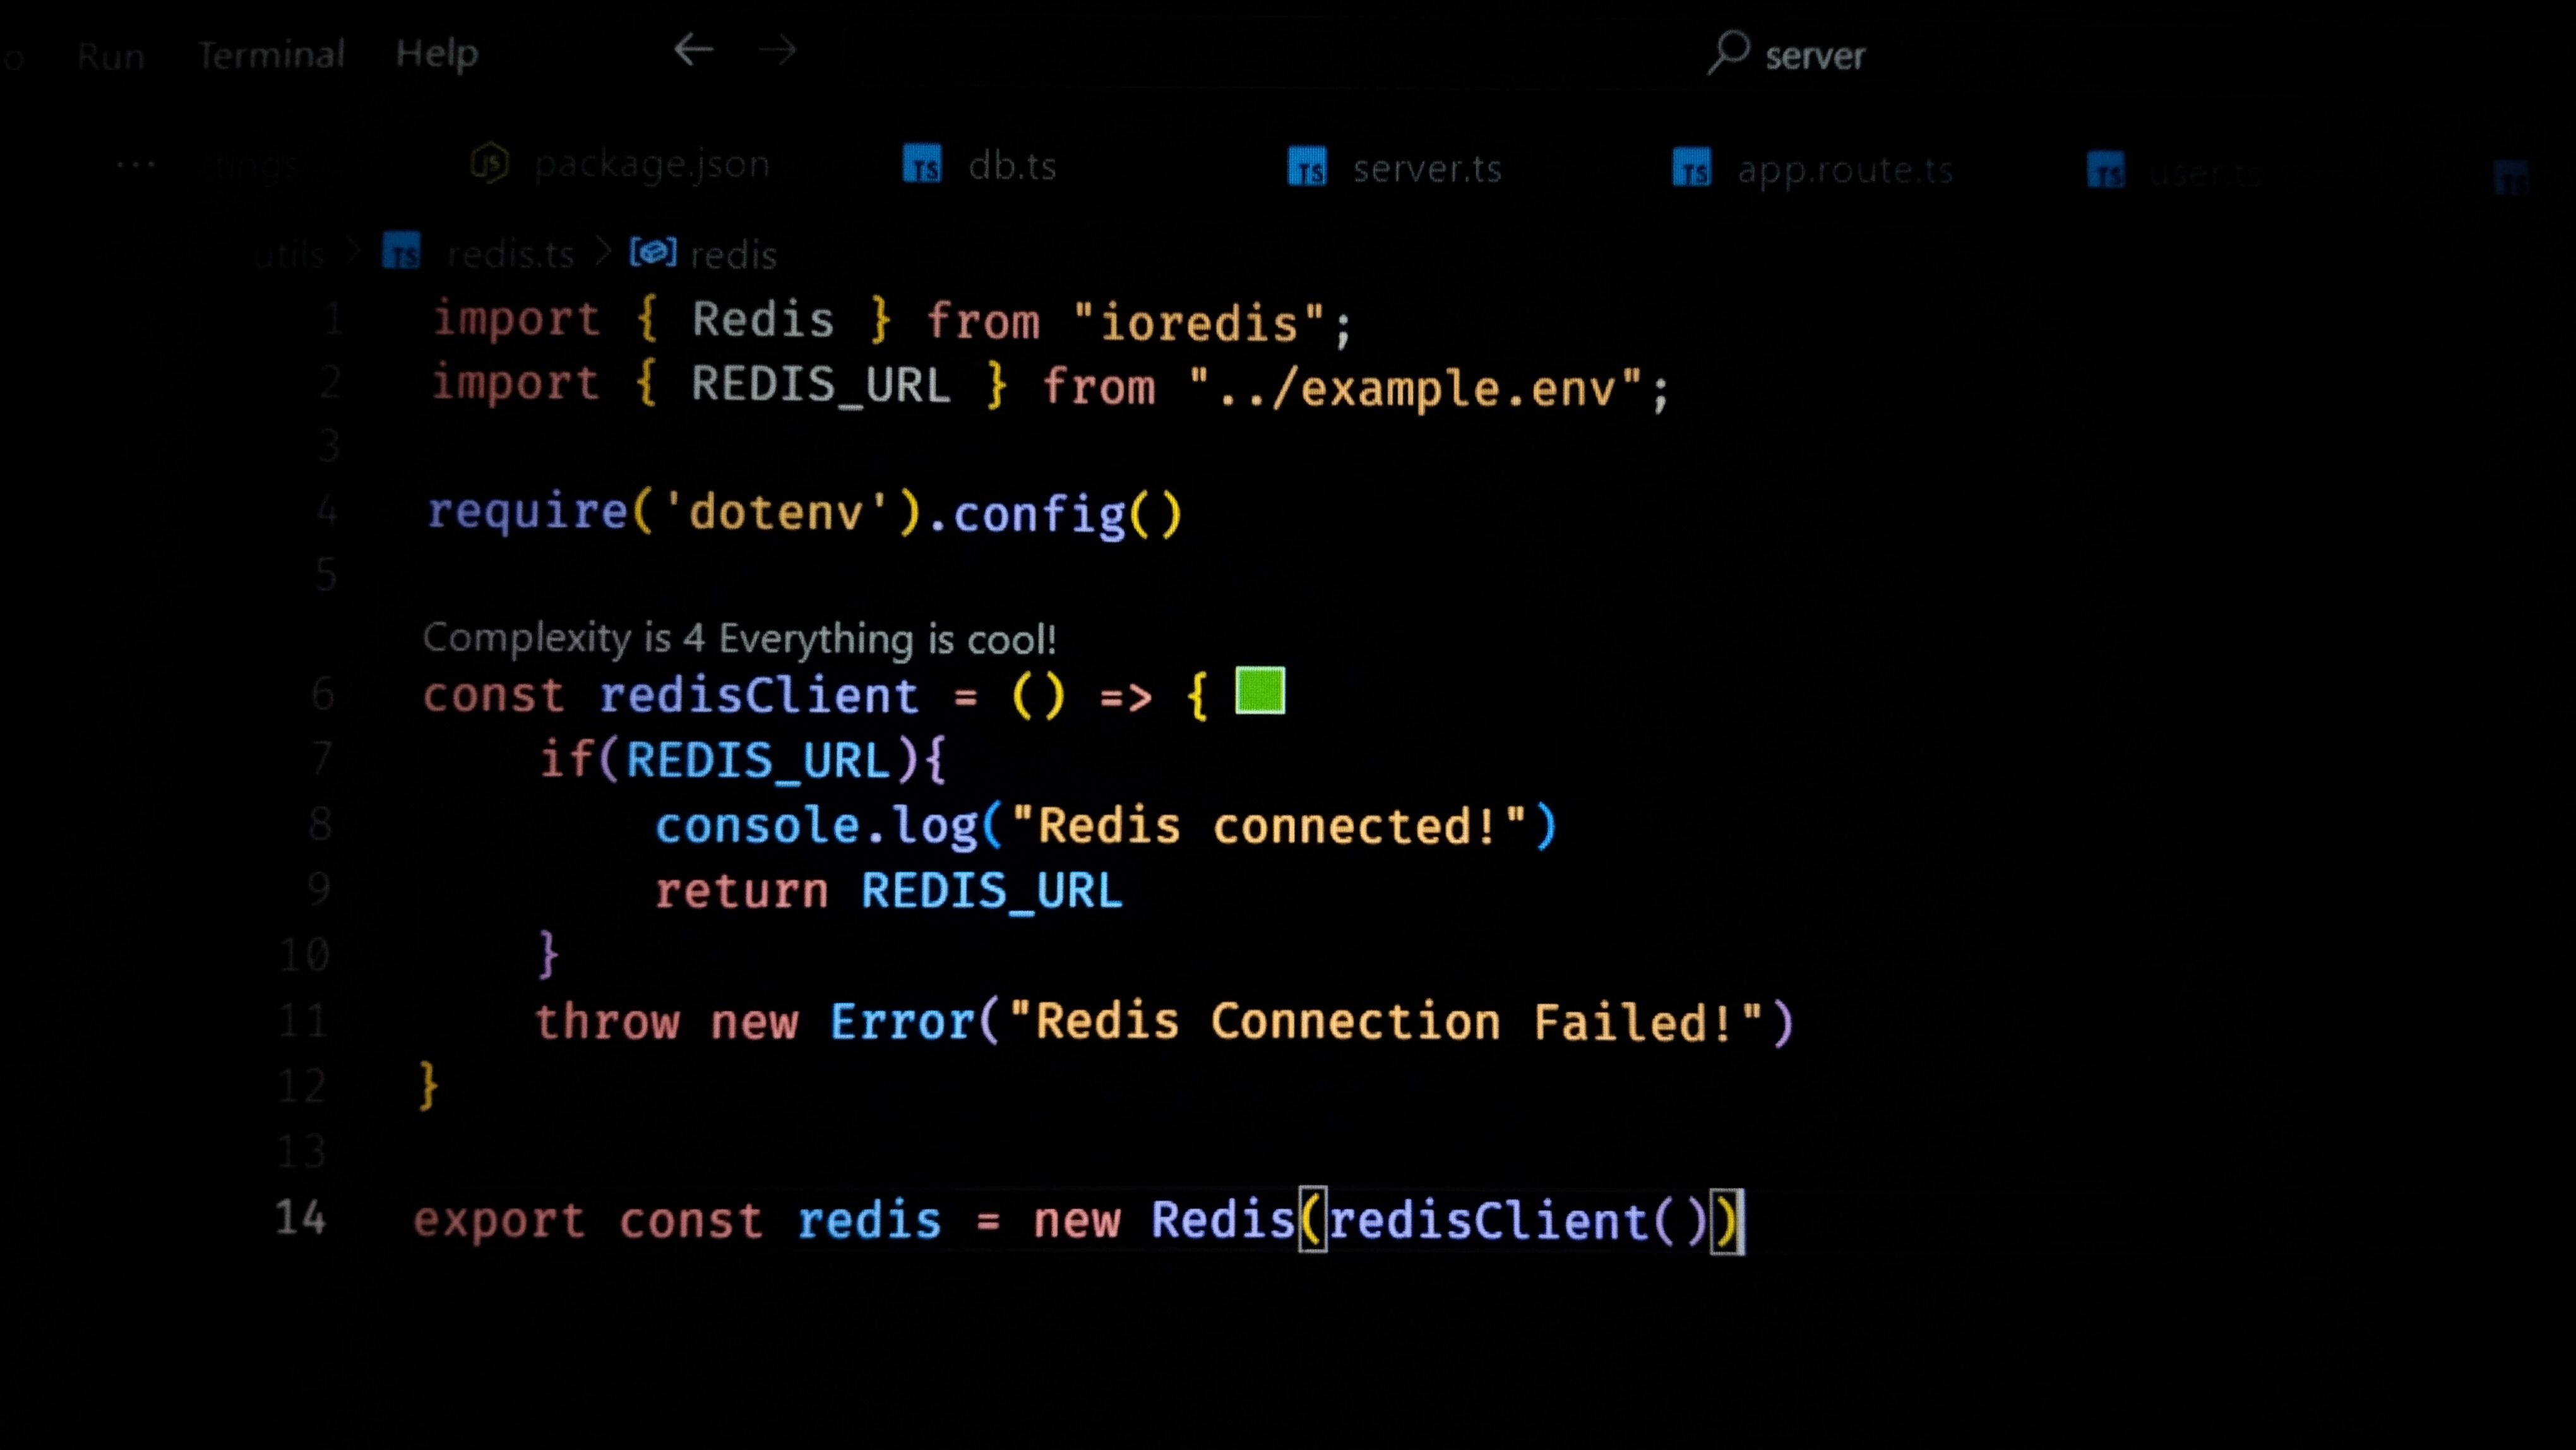Click the go back arrow

[693, 50]
